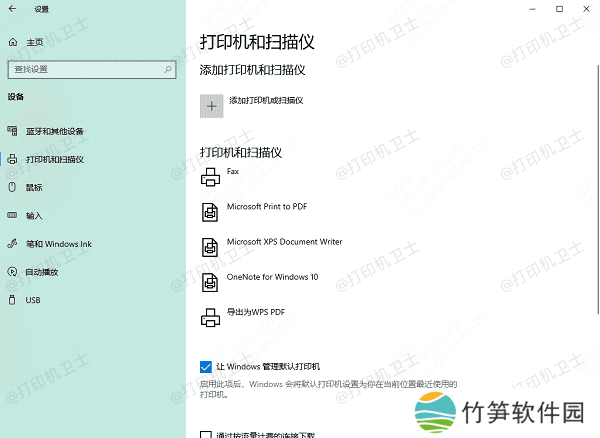Select the Fax printer icon
600x438 pixels.
(x=210, y=177)
